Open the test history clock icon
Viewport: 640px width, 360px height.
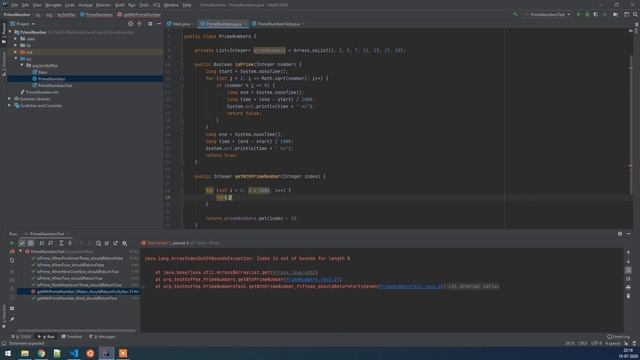tap(98, 243)
